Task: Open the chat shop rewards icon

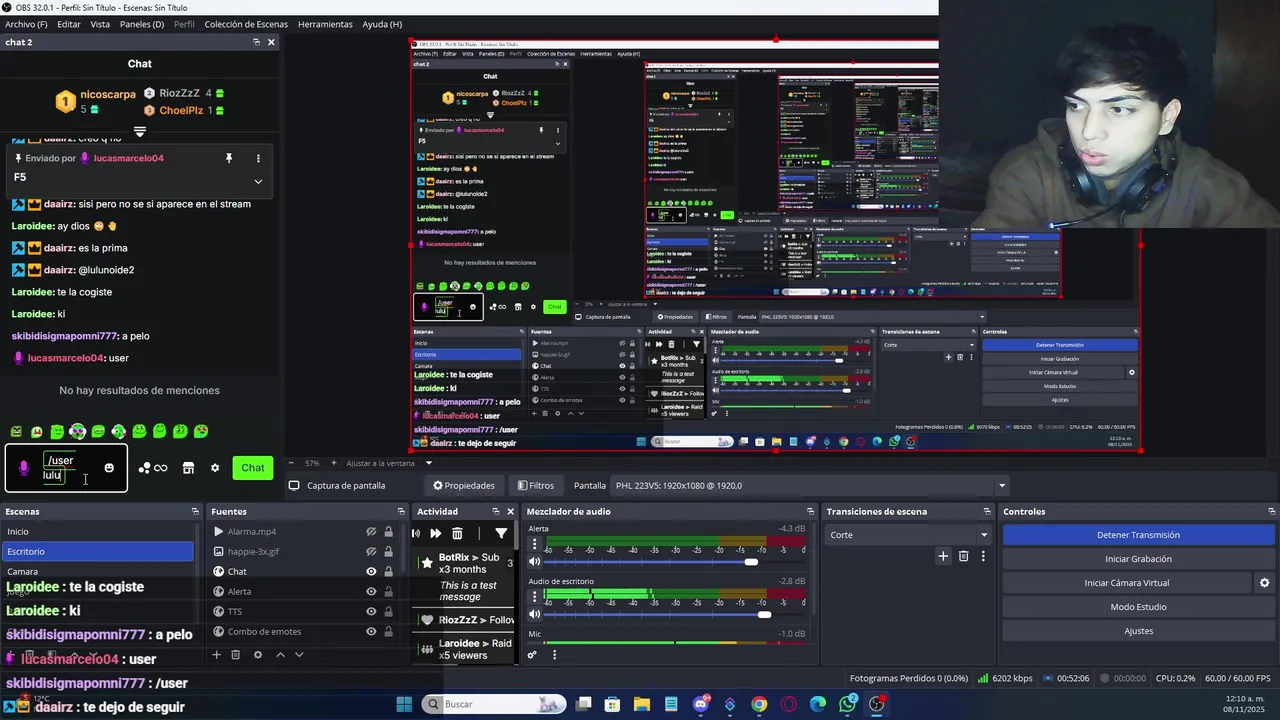Action: coord(188,468)
